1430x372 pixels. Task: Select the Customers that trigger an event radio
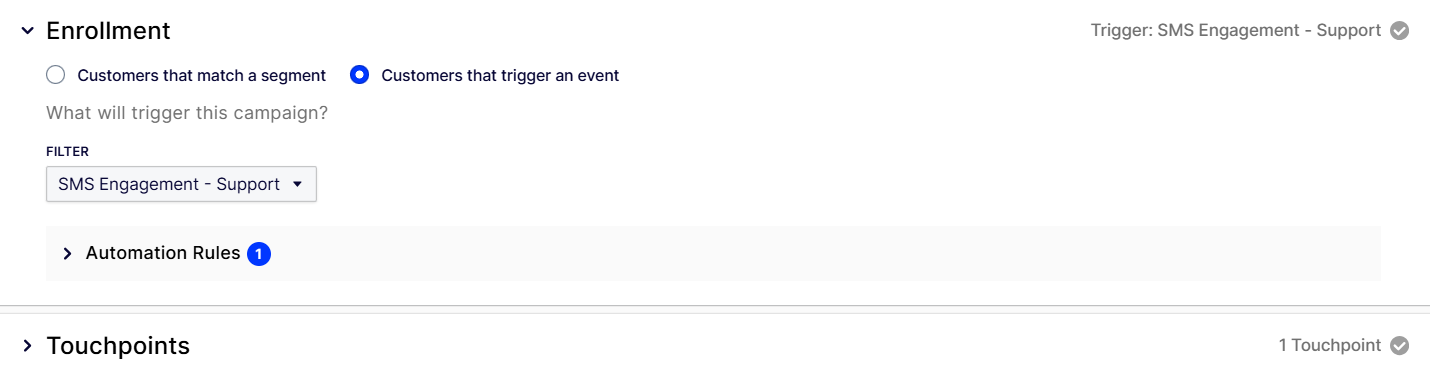[360, 75]
